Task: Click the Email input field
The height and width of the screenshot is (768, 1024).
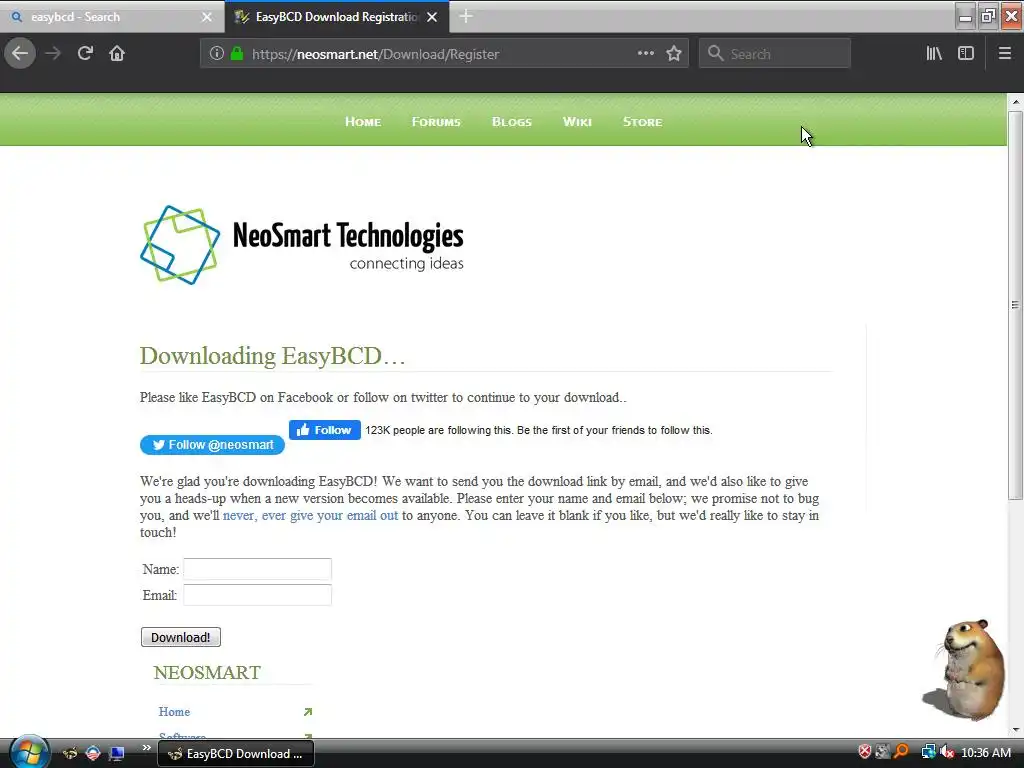Action: (257, 595)
